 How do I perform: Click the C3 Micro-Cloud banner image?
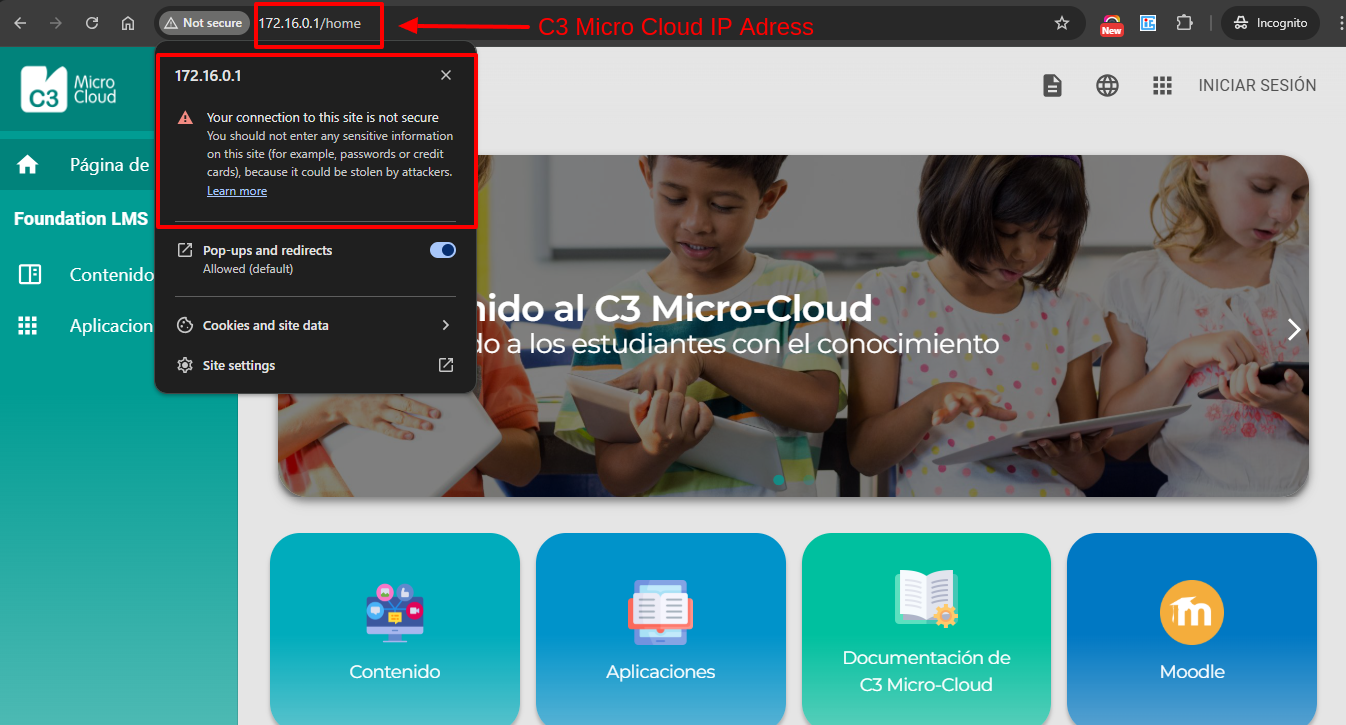[793, 326]
